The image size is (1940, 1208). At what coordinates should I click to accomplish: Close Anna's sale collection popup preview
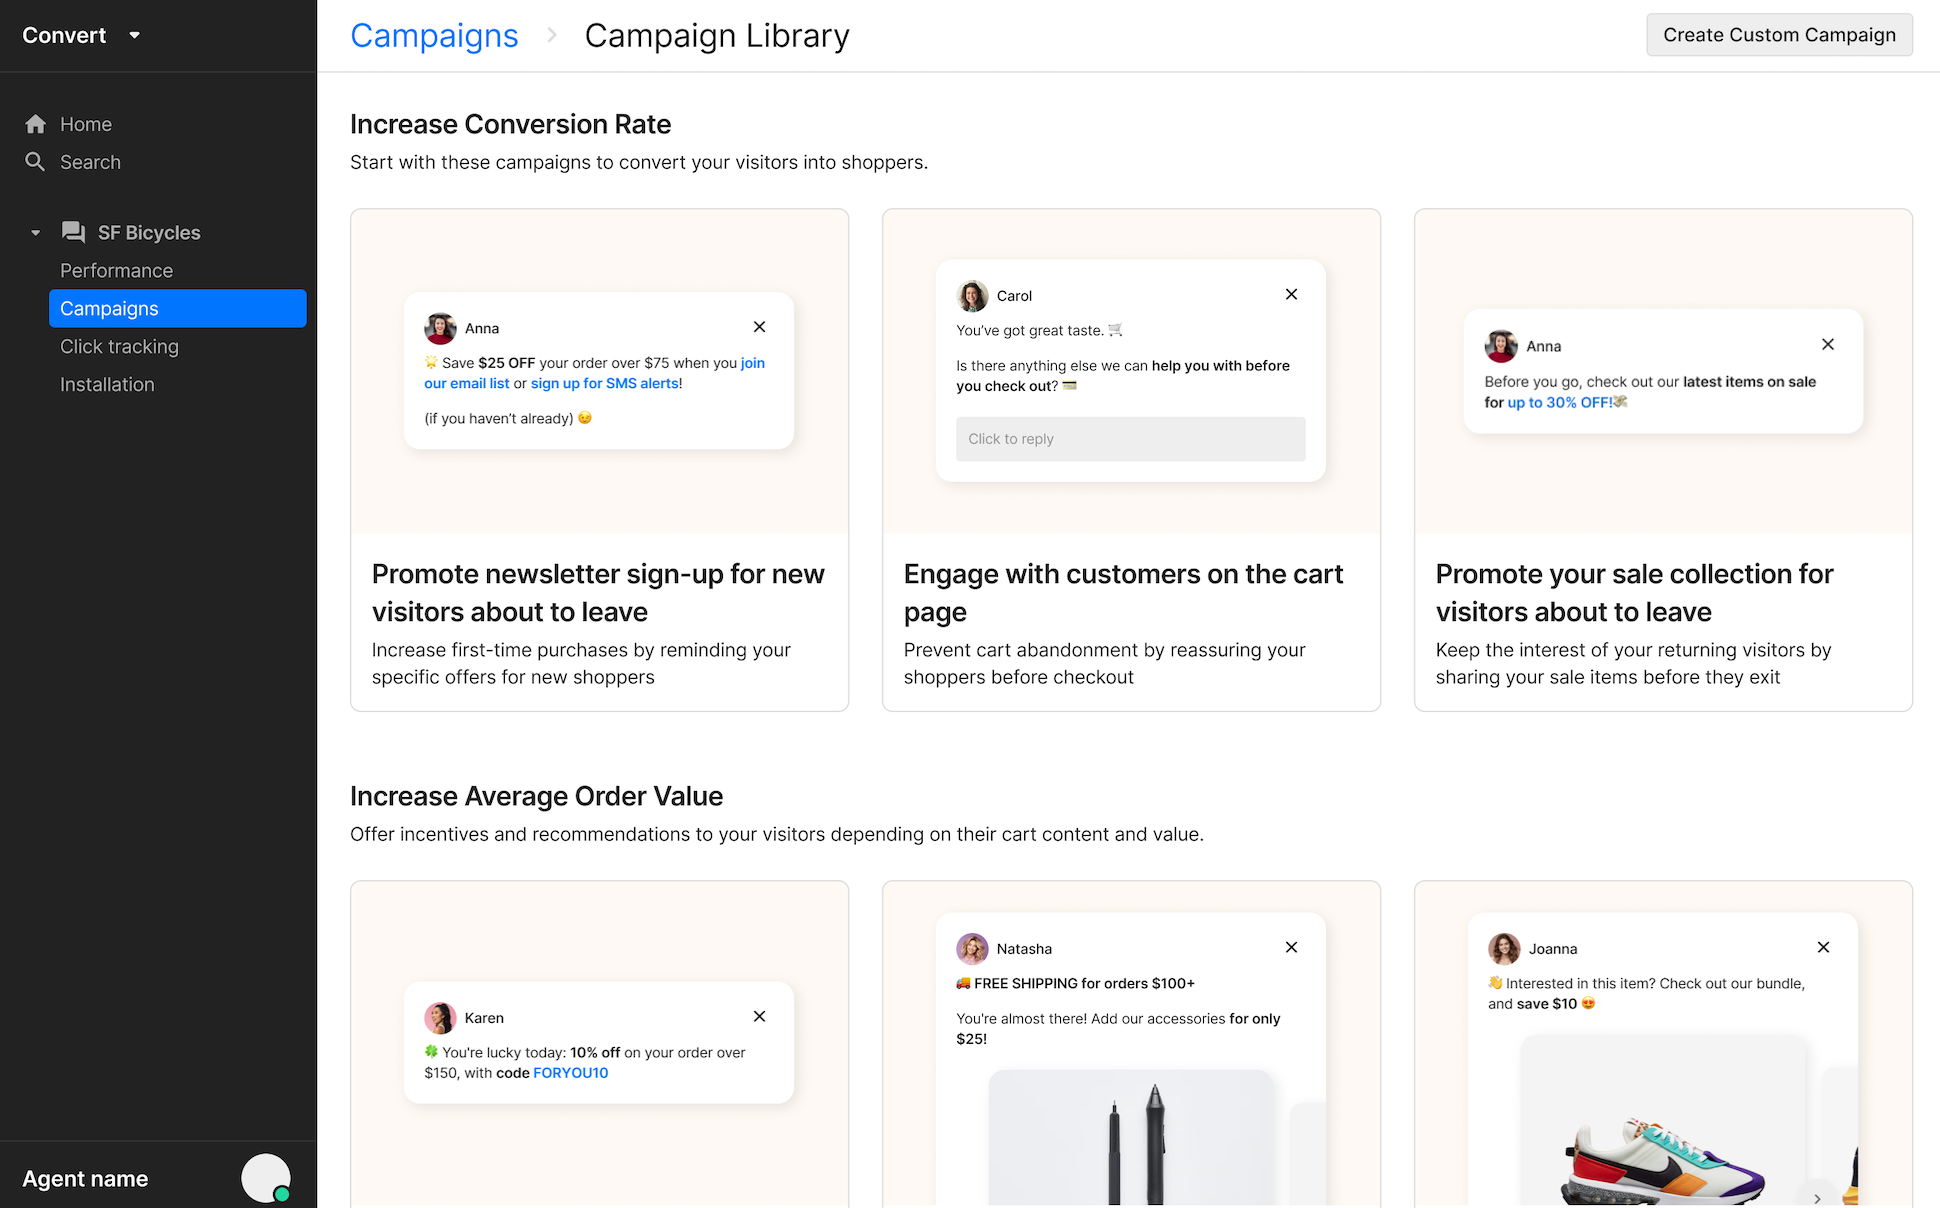pos(1827,344)
